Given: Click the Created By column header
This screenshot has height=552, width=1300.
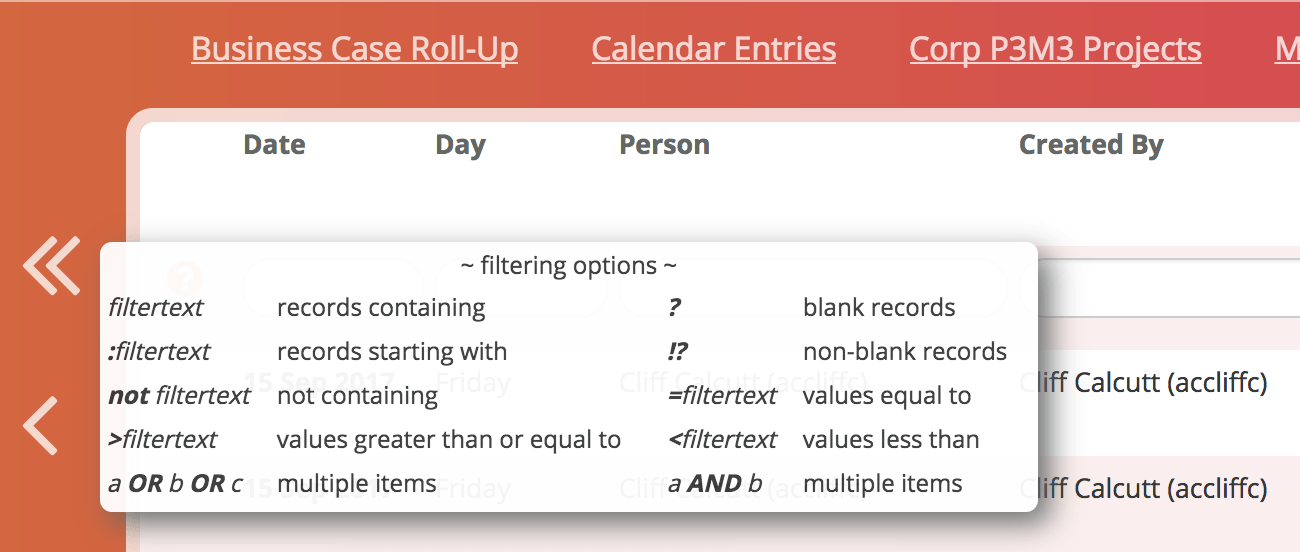Looking at the screenshot, I should (x=1091, y=145).
